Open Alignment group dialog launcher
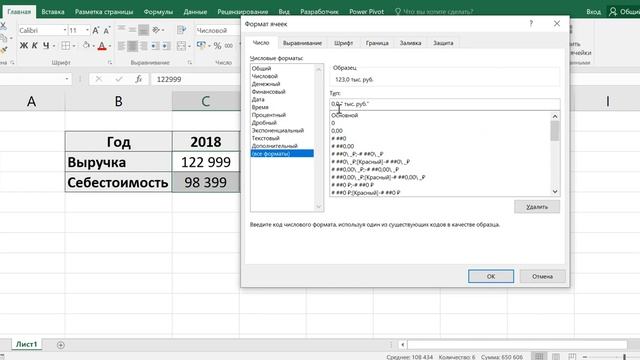 (x=190, y=62)
